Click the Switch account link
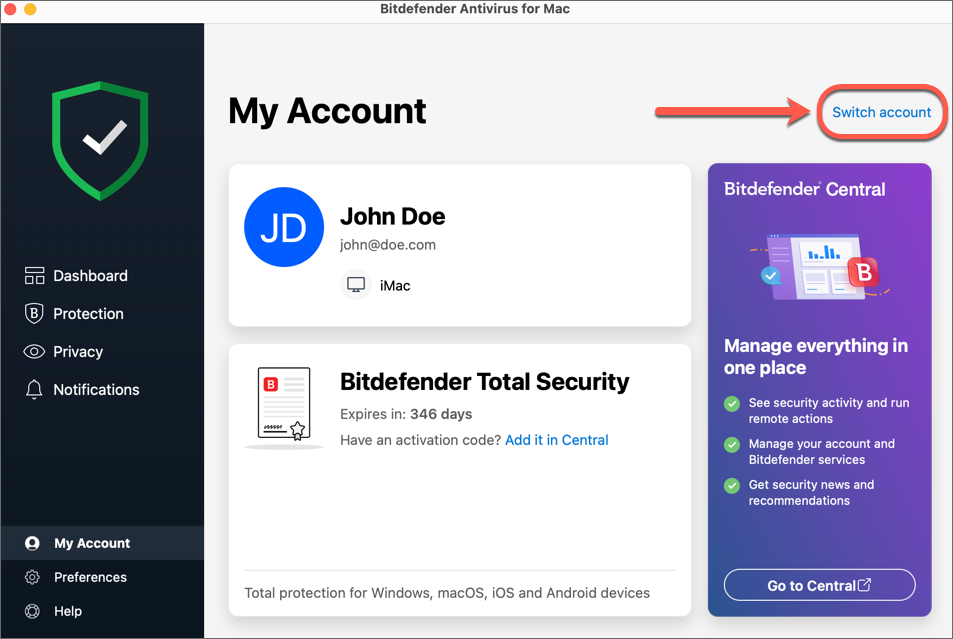This screenshot has width=953, height=639. point(881,112)
